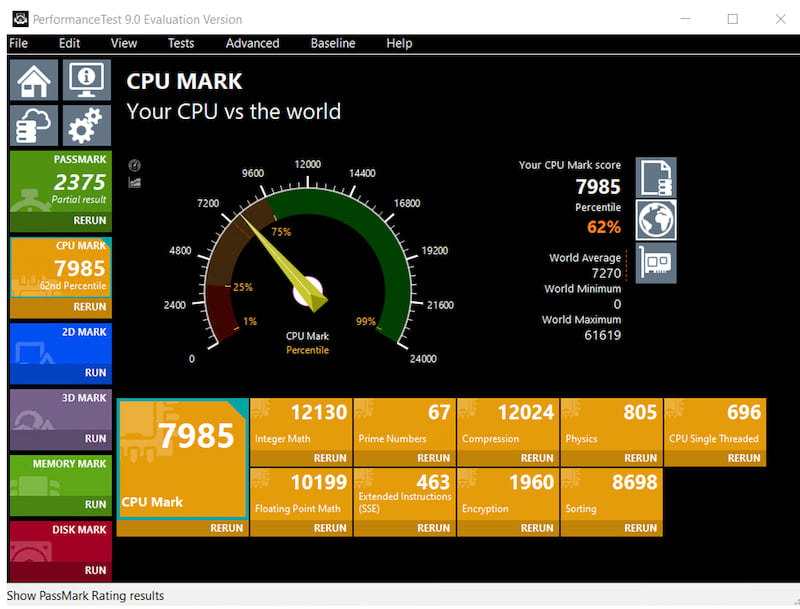Click the hardware card icon

[656, 263]
